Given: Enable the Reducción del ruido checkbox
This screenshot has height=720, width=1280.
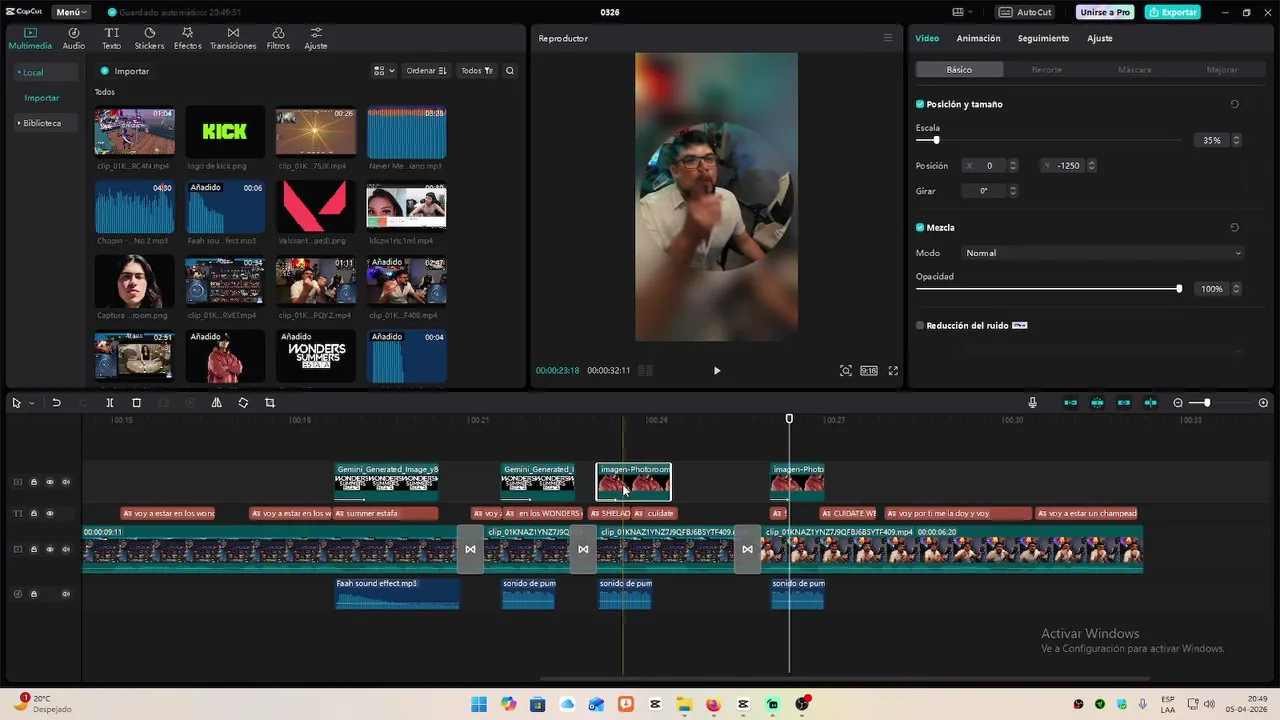Looking at the screenshot, I should [x=920, y=326].
